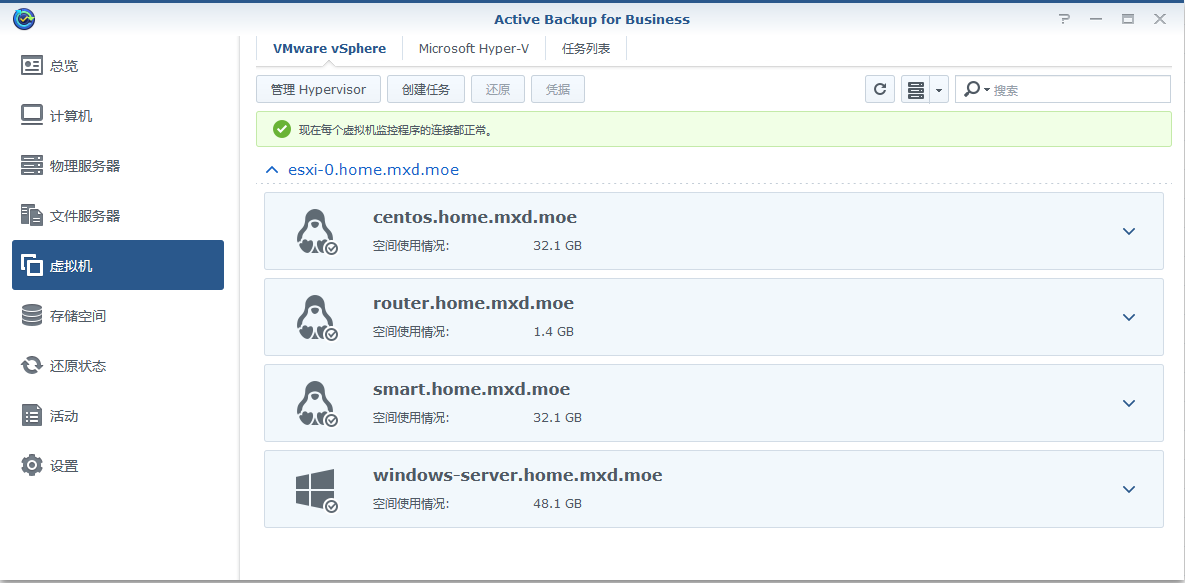This screenshot has width=1185, height=583.
Task: Click the 虚拟机 virtual machine icon
Action: pyautogui.click(x=31, y=265)
